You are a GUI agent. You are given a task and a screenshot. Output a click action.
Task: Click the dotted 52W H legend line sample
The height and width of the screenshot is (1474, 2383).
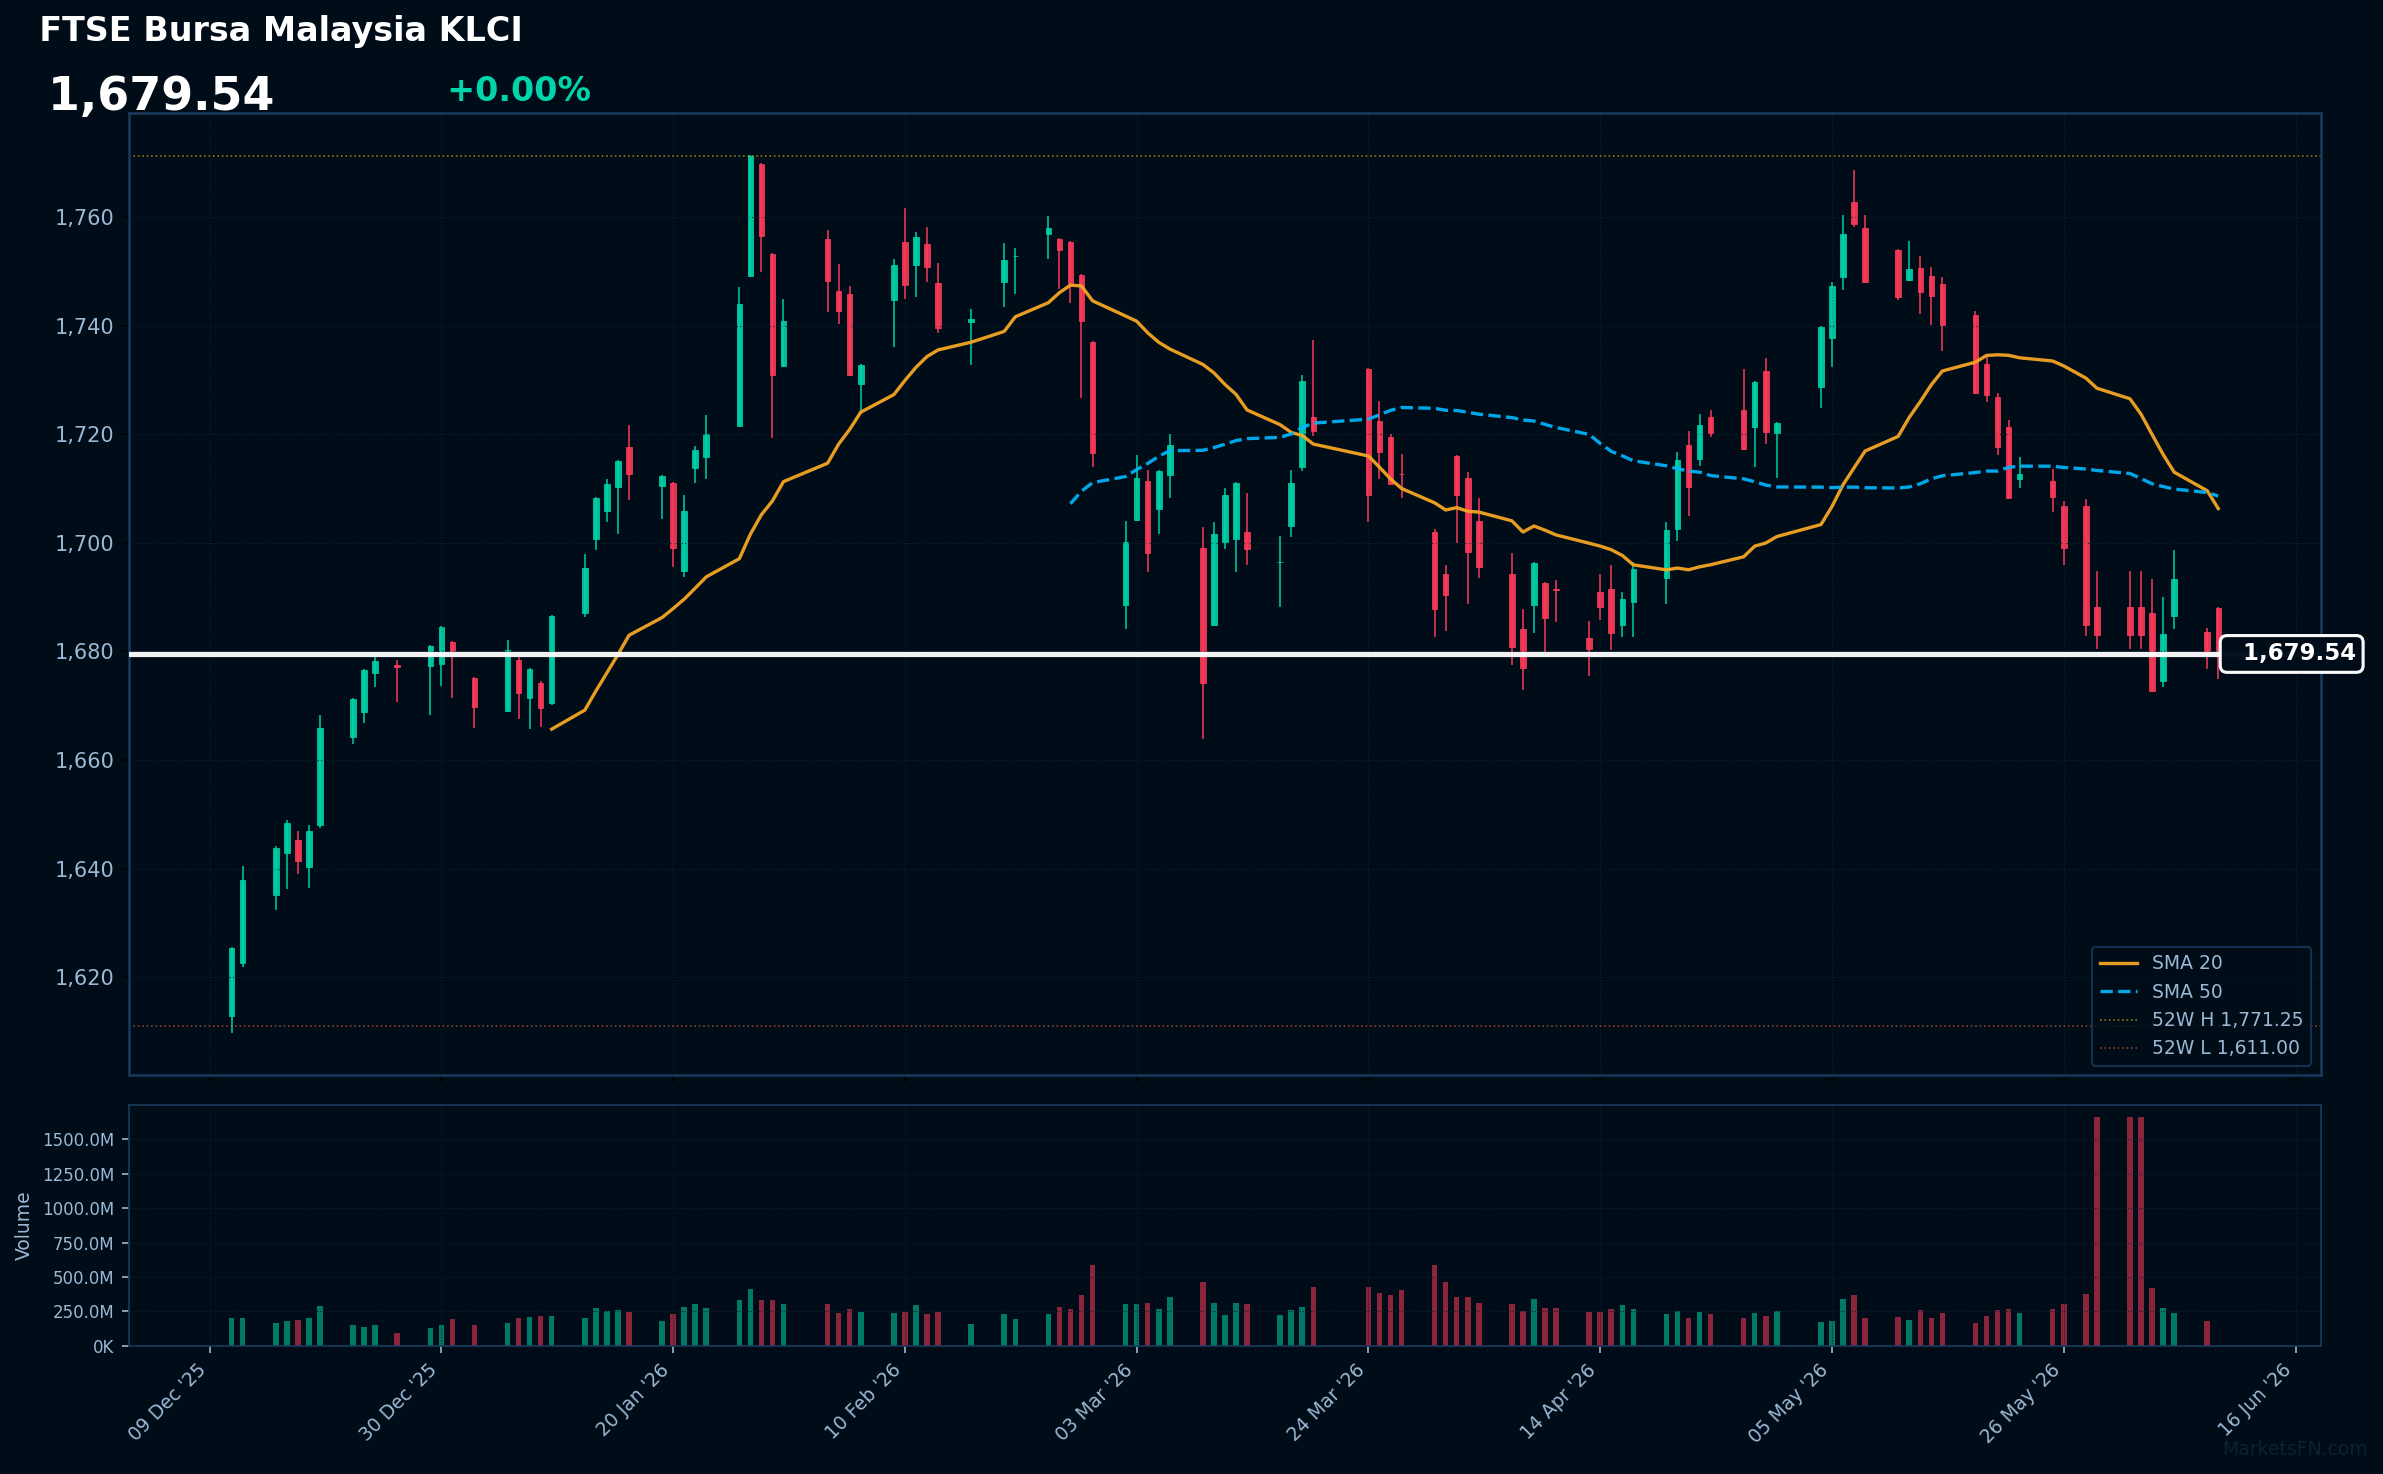[x=2119, y=1020]
